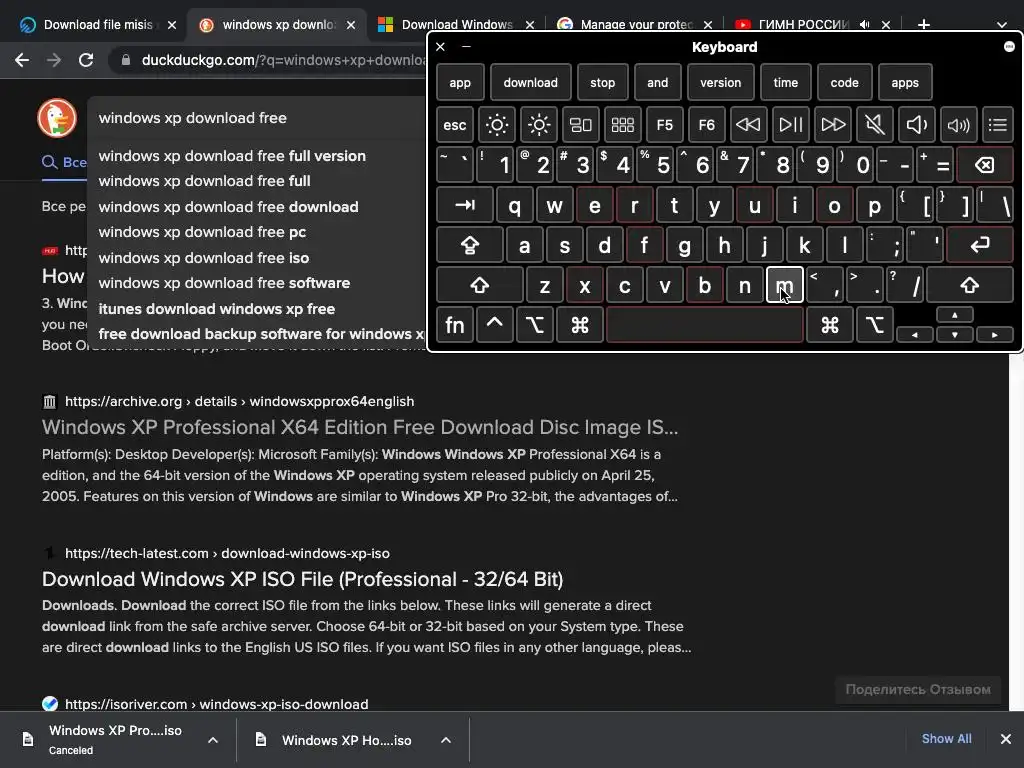Tap the return key
The height and width of the screenshot is (768, 1024).
point(980,246)
